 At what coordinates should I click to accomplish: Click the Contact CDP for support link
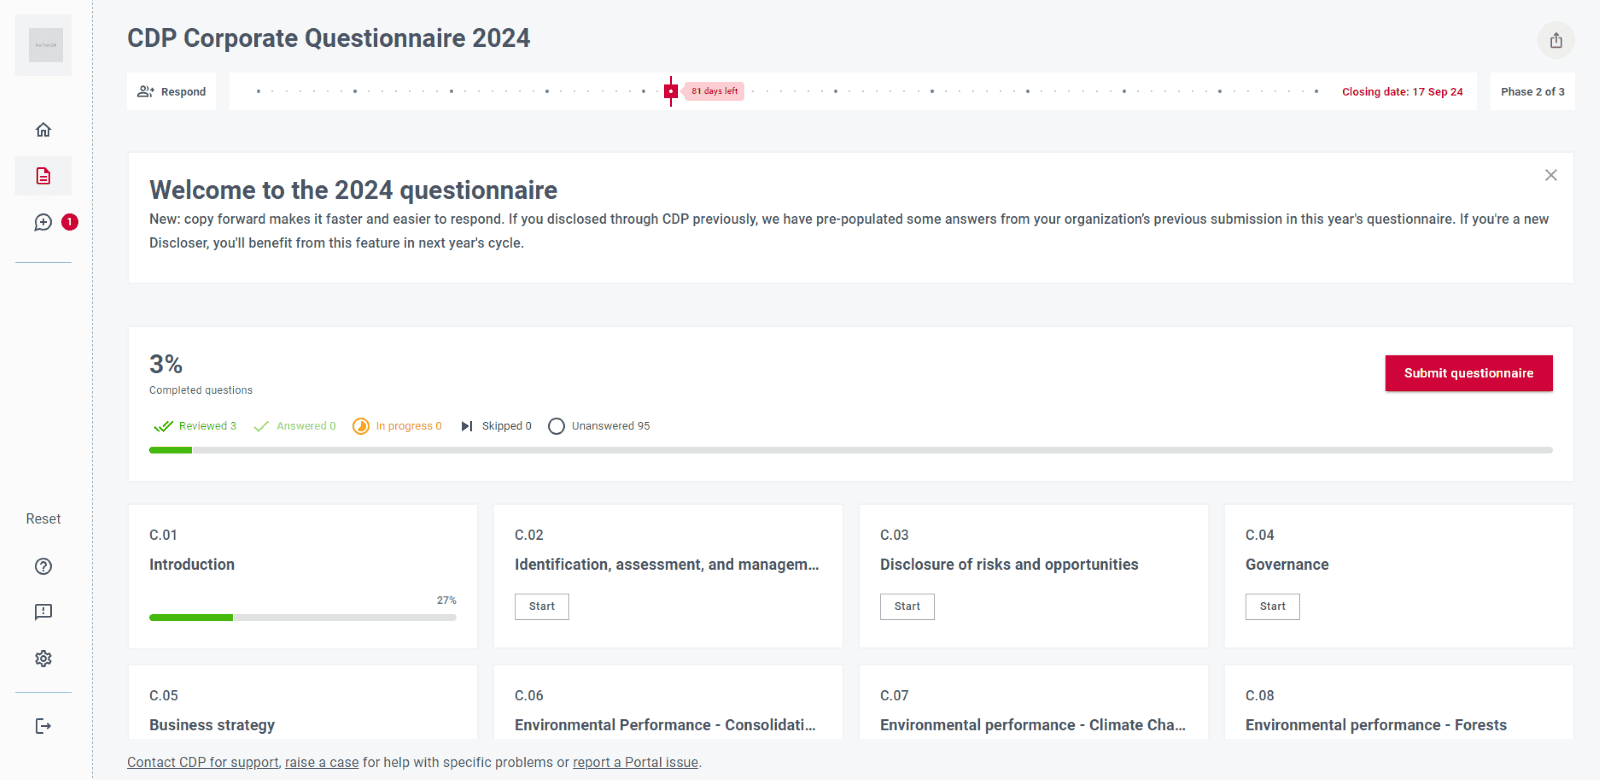[203, 762]
